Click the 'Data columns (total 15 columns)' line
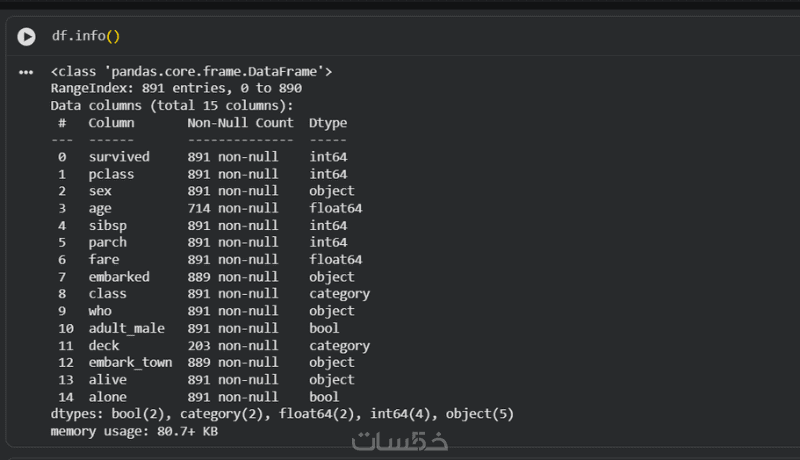This screenshot has width=800, height=460. coord(172,106)
